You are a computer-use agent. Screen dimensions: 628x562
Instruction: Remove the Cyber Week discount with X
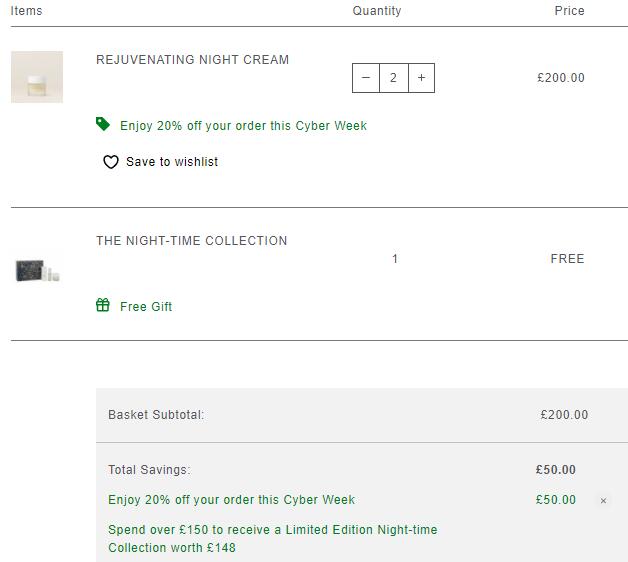pyautogui.click(x=603, y=501)
